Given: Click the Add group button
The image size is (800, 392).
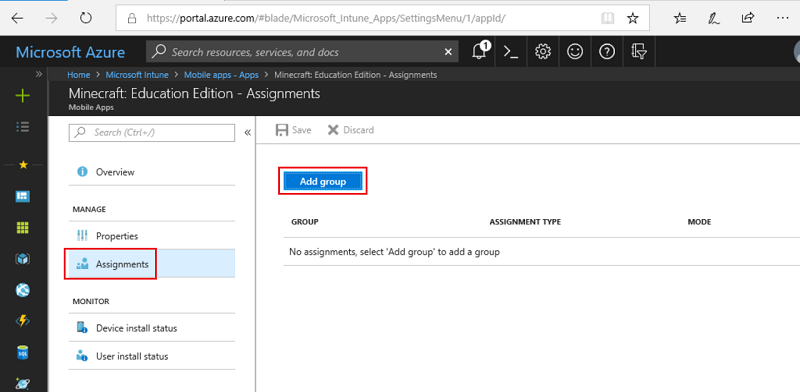Looking at the screenshot, I should coord(323,181).
